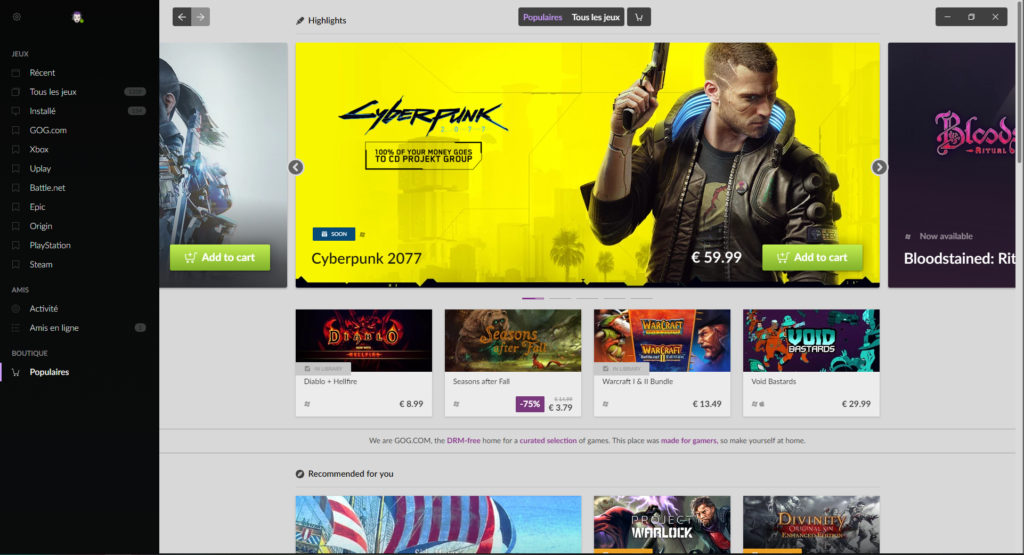
Task: Switch to the Tous les jeux tab at top
Action: tap(596, 17)
